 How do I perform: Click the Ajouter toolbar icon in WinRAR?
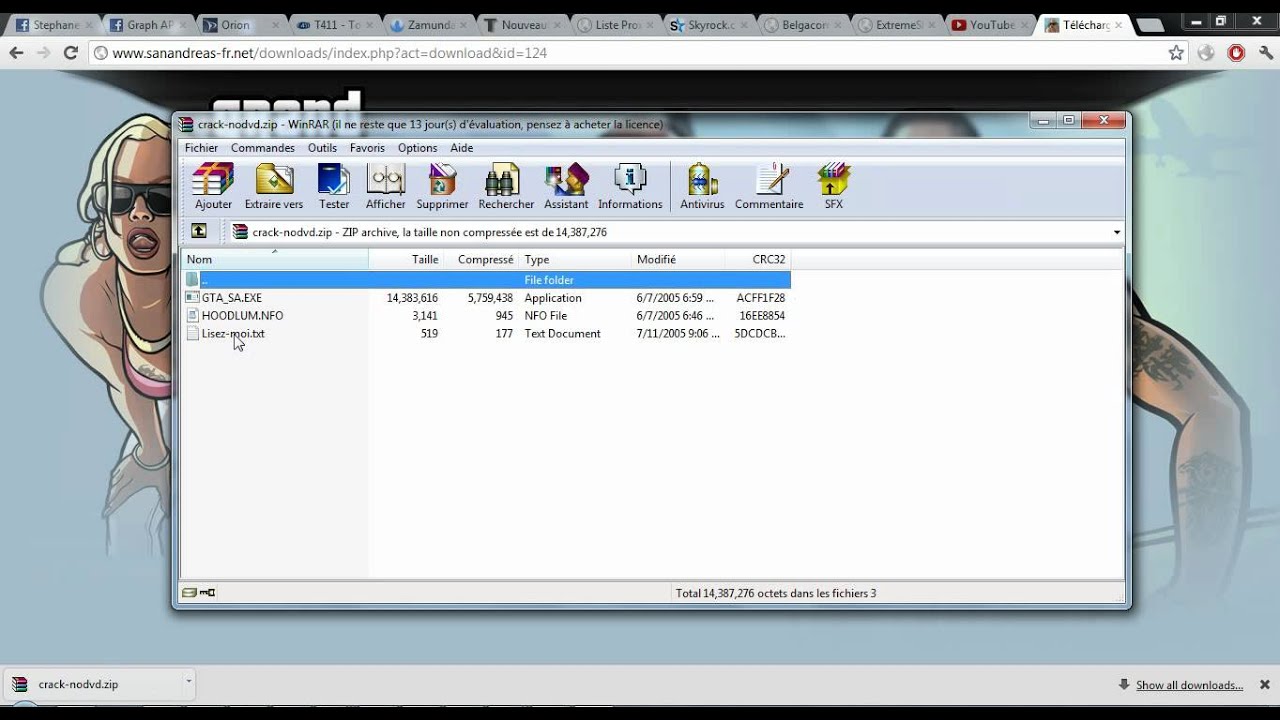pos(213,180)
